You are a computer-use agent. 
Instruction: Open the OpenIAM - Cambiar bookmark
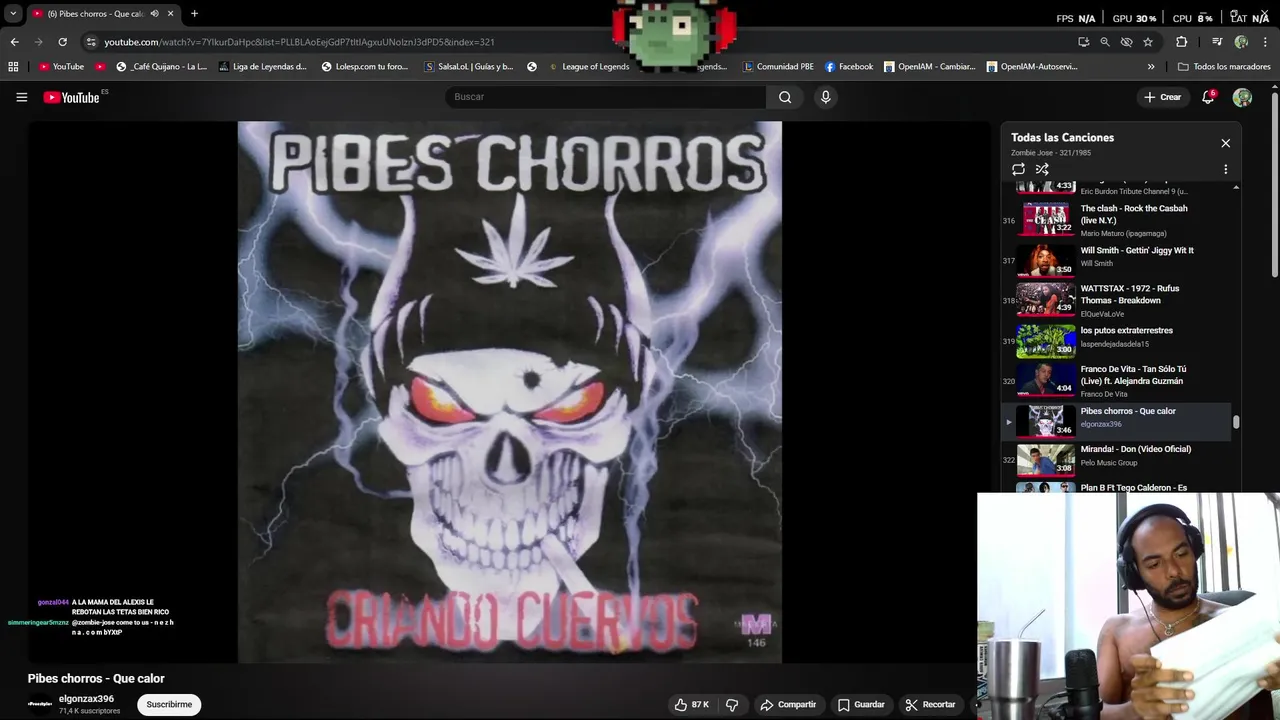pyautogui.click(x=929, y=67)
